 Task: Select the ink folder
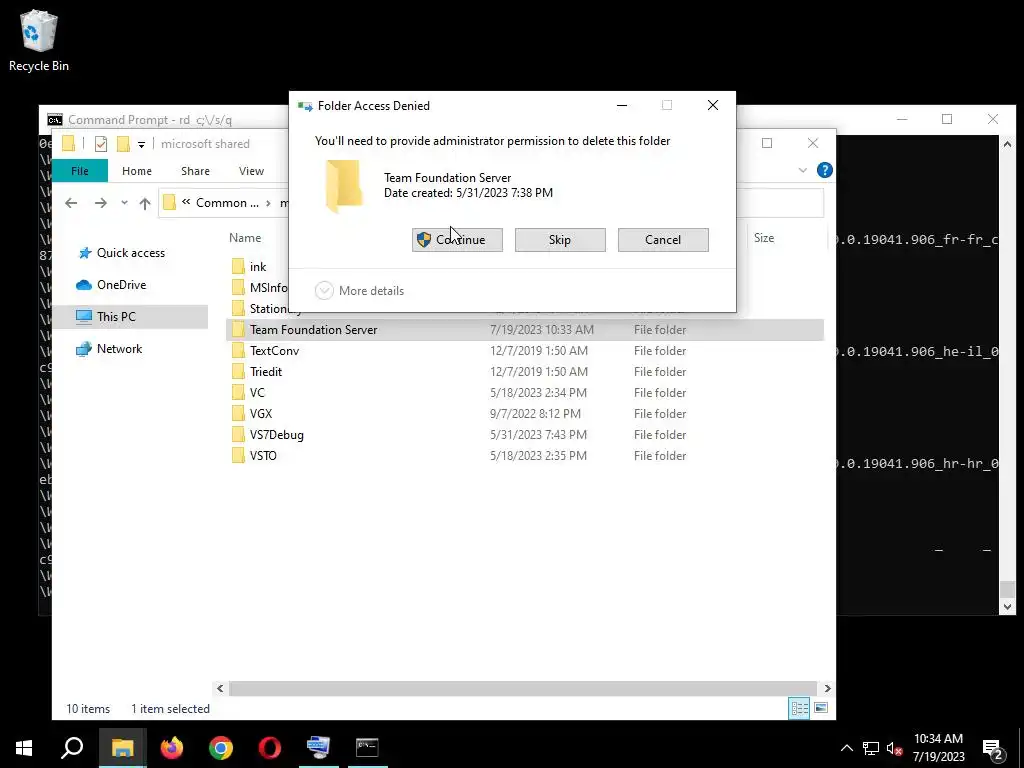tap(258, 266)
